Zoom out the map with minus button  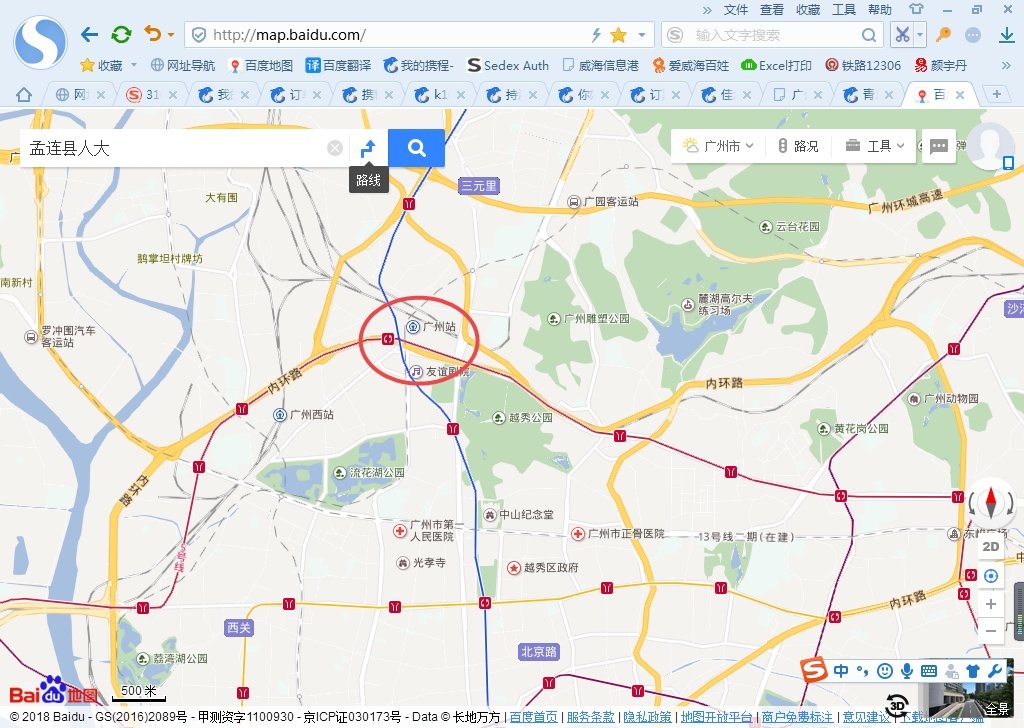(x=991, y=631)
